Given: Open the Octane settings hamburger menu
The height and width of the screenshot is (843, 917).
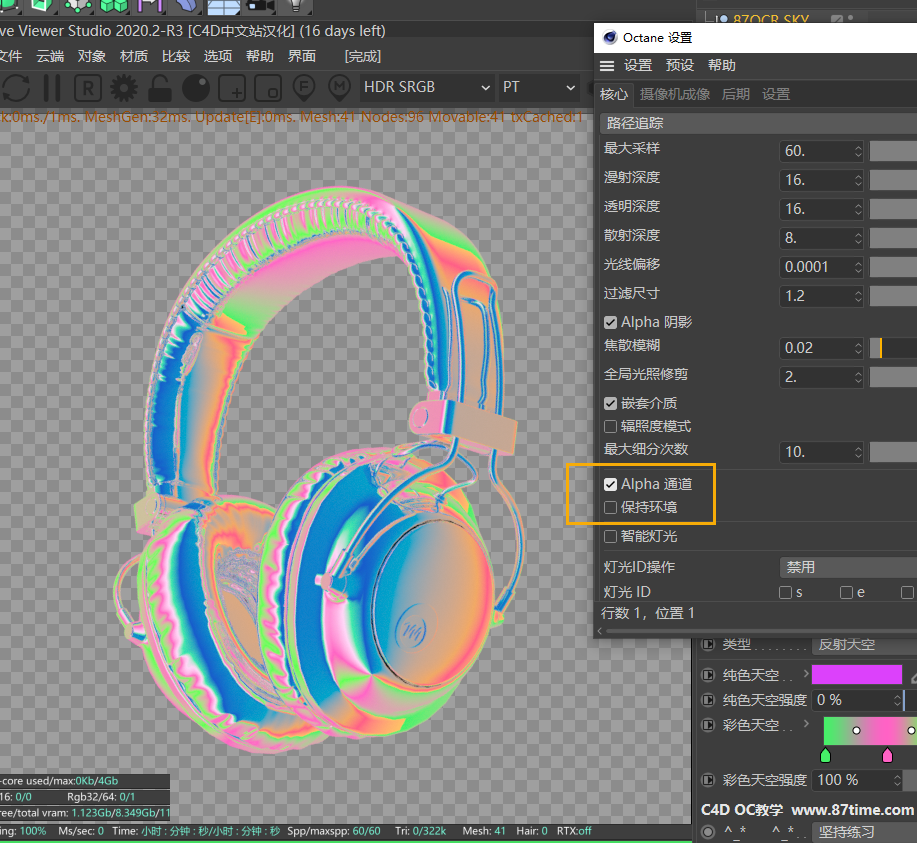Looking at the screenshot, I should pos(607,66).
